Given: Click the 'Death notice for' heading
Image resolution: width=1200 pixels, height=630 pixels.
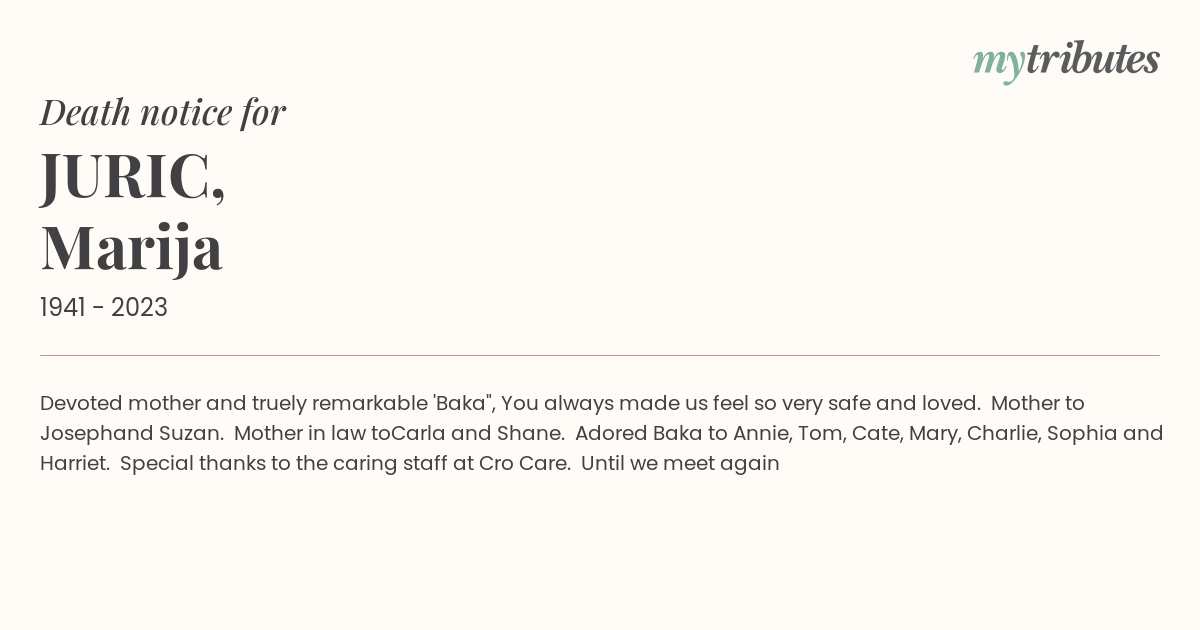Looking at the screenshot, I should [163, 113].
